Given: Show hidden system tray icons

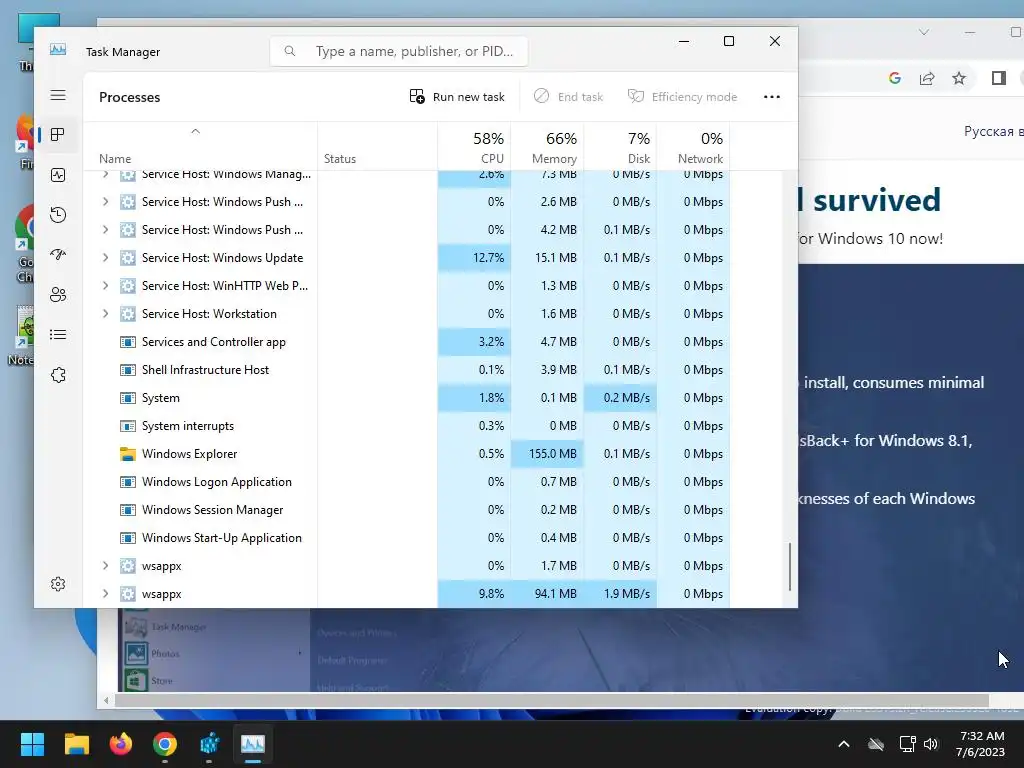Looking at the screenshot, I should click(x=844, y=744).
